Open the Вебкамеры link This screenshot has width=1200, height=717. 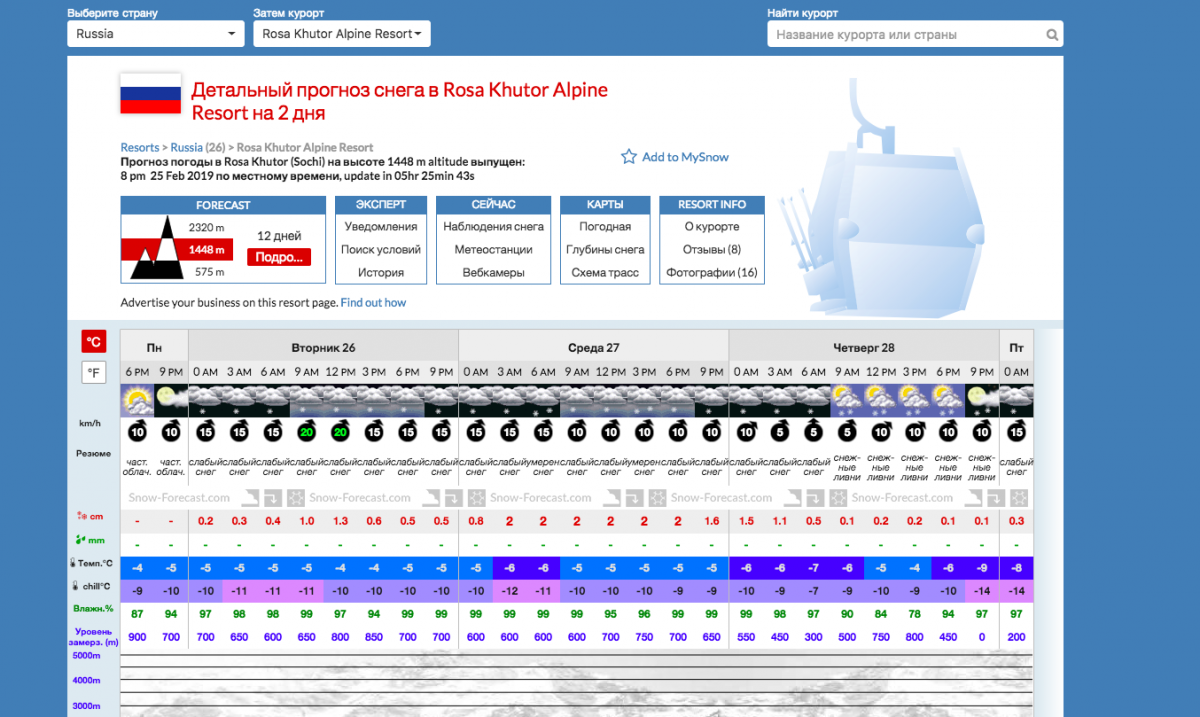click(x=494, y=273)
